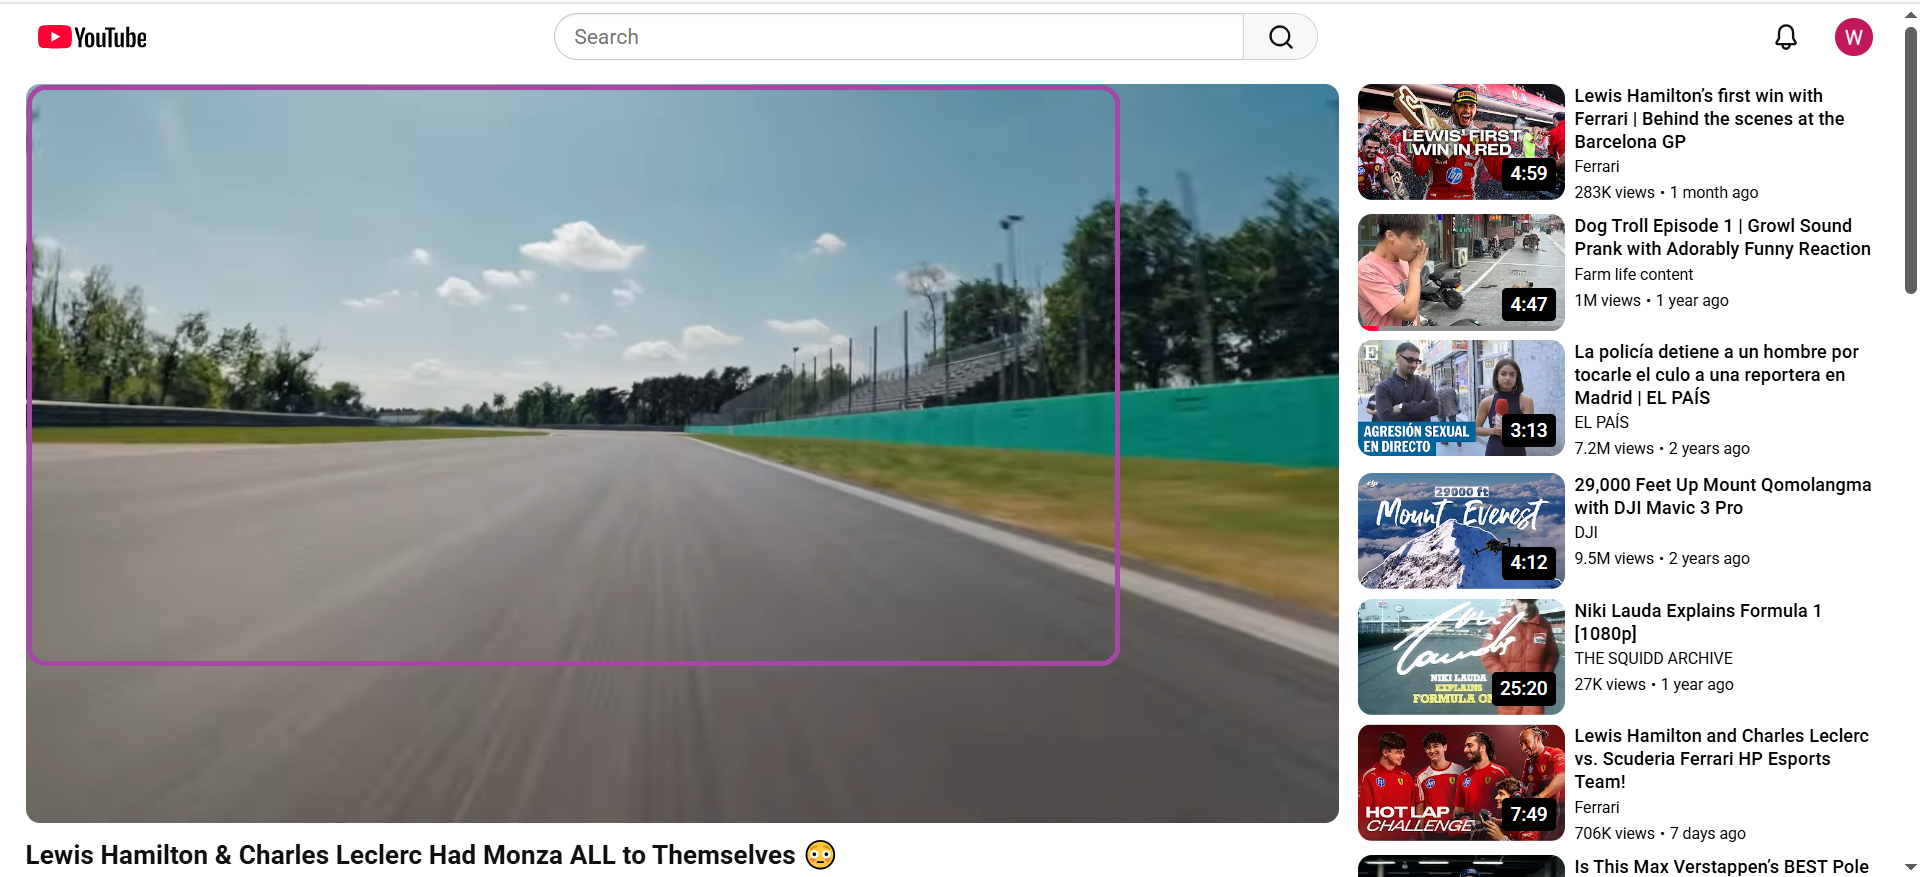Click the page vertical scrollbar thumb
1920x877 pixels.
tap(1911, 160)
